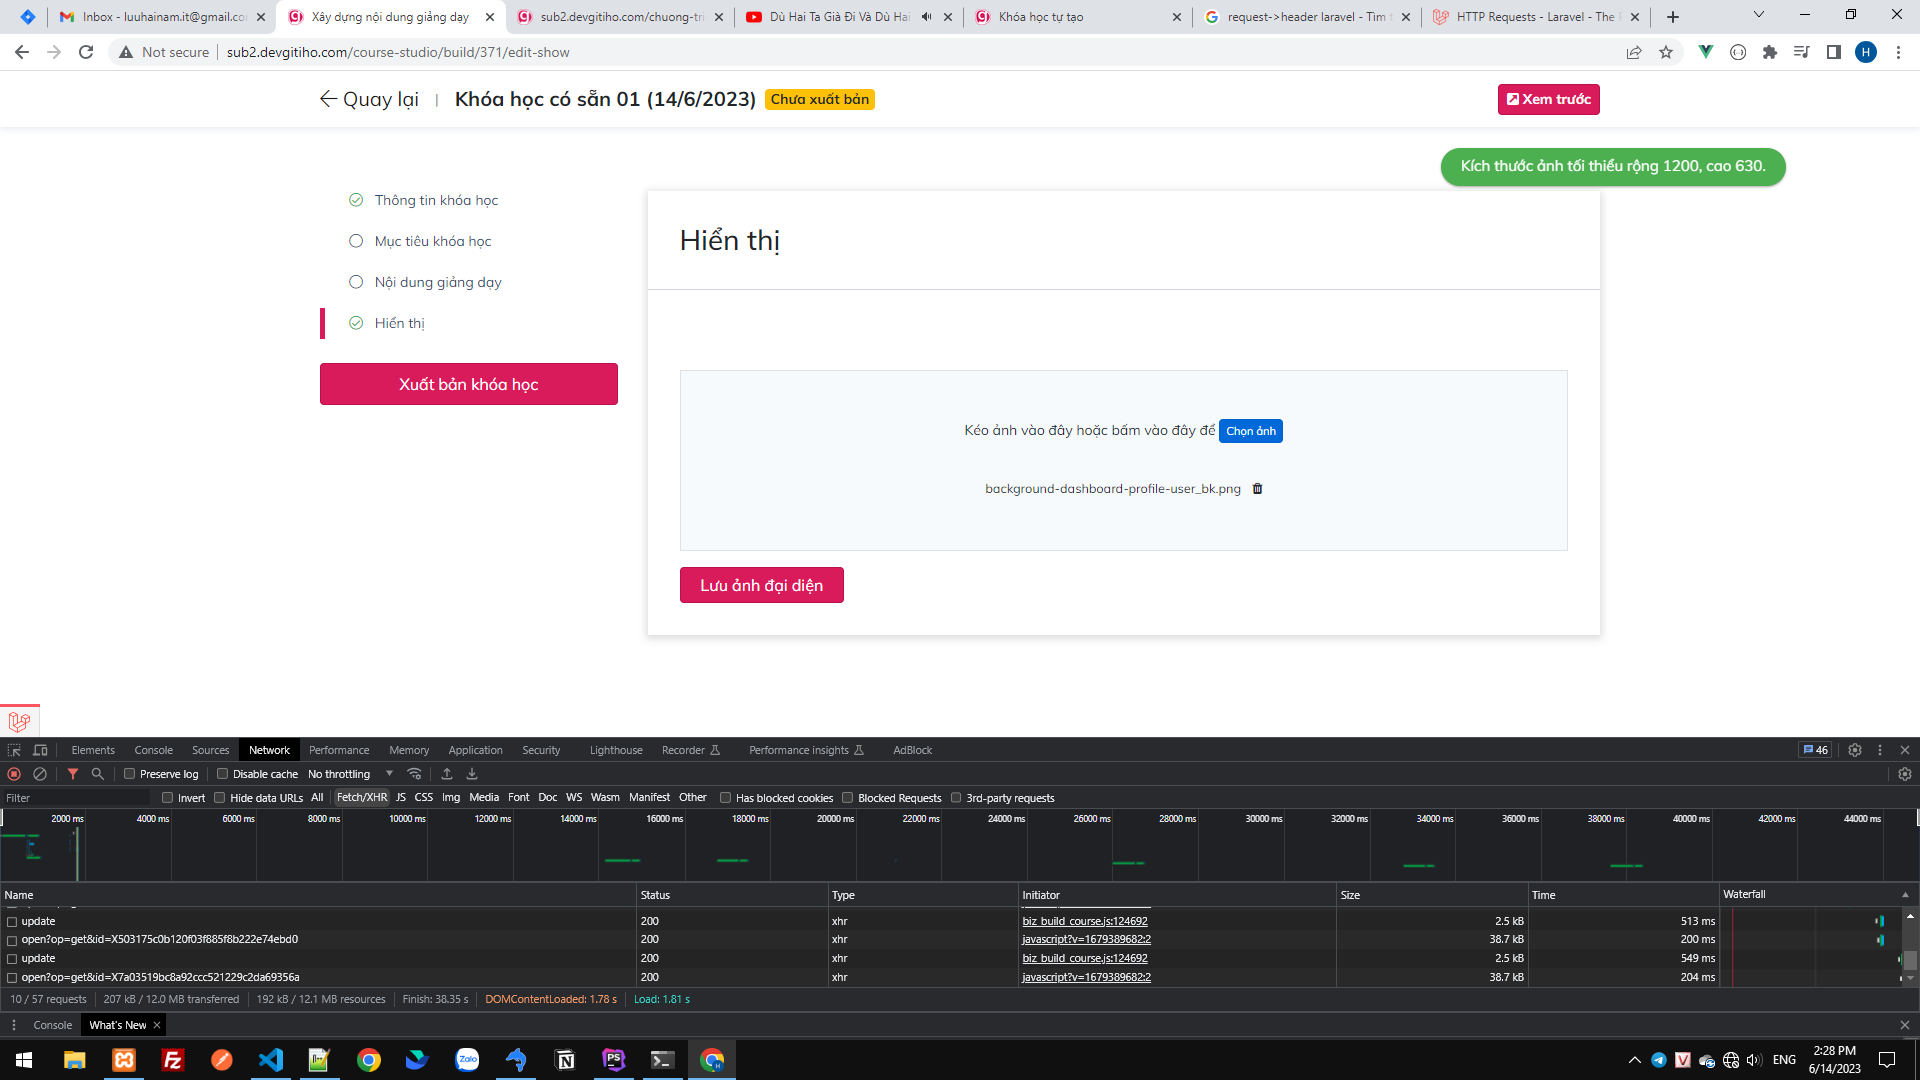
Task: Toggle the network filter funnel icon
Action: [73, 774]
